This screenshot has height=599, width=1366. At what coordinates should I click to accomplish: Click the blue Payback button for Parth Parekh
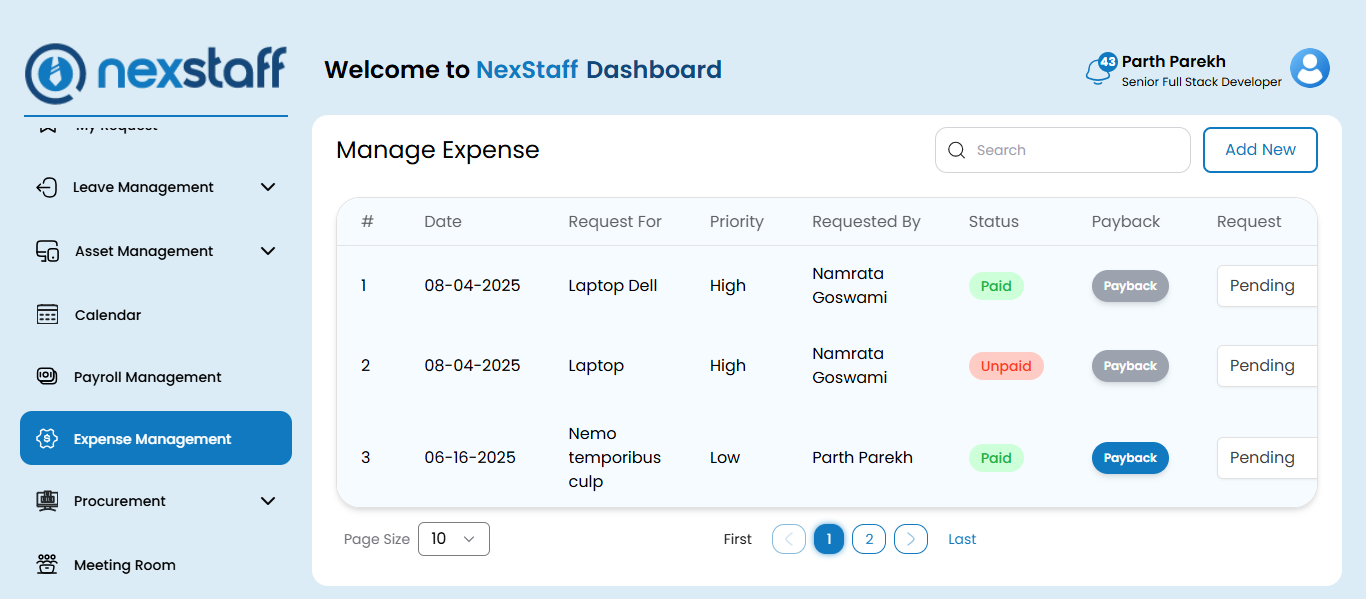coord(1130,458)
